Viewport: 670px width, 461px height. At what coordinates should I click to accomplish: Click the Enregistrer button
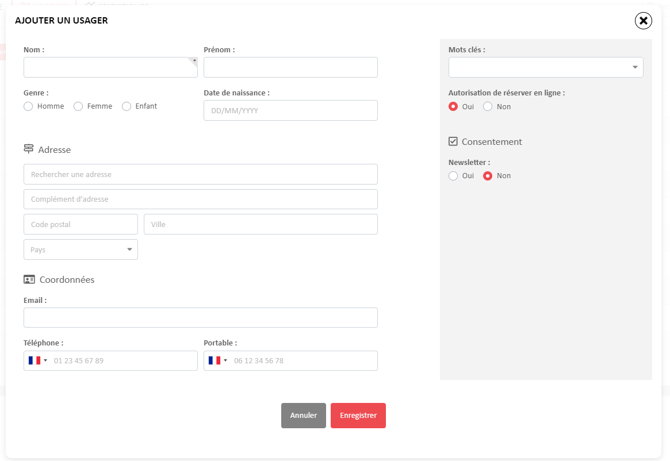(x=358, y=415)
